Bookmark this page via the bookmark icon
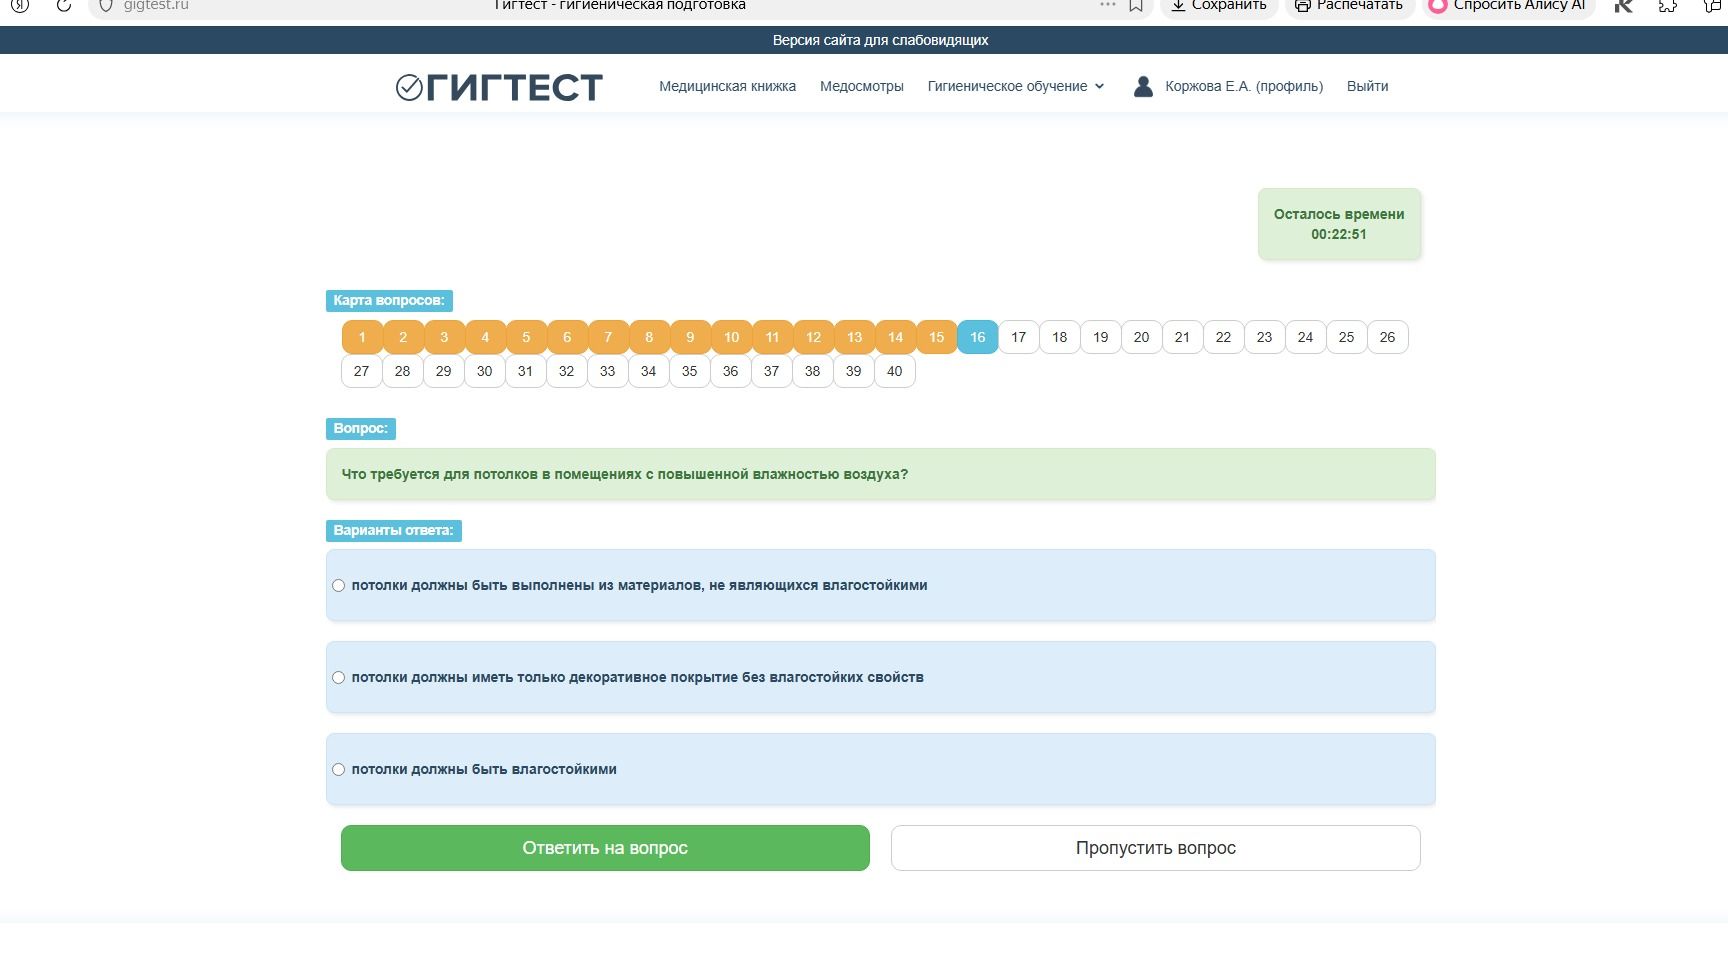 click(1136, 5)
